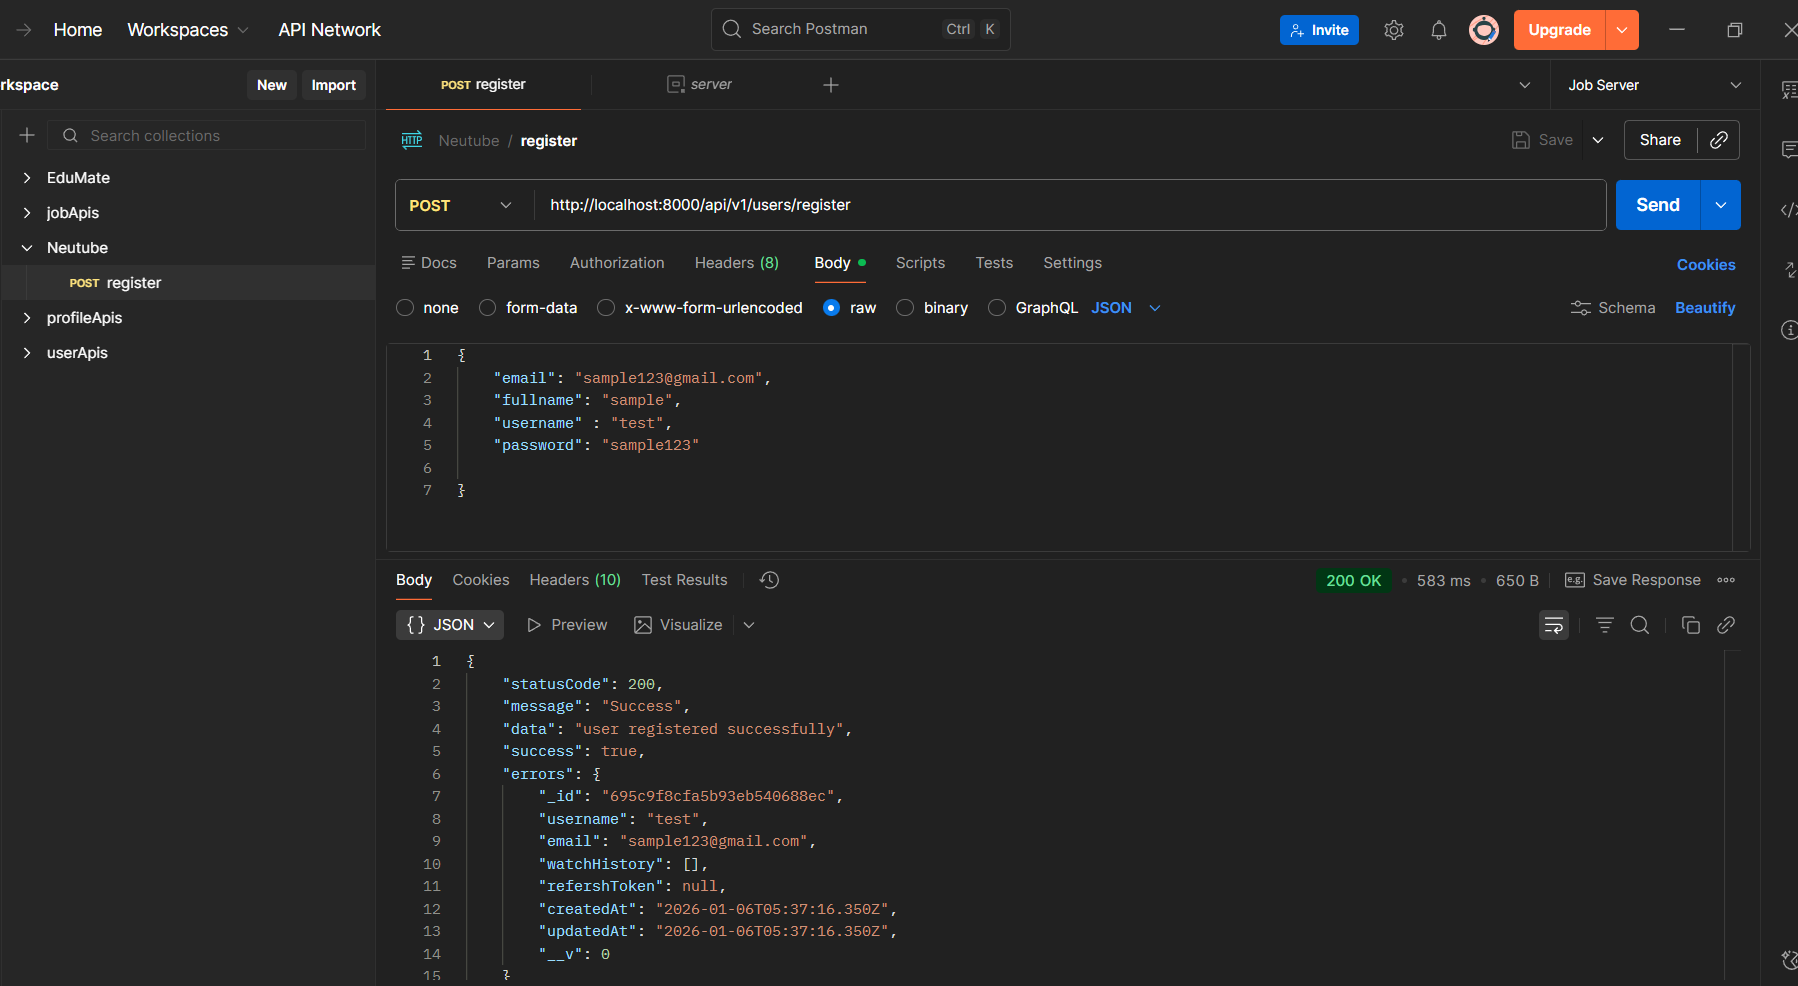
Task: Open the POST method dropdown
Action: pyautogui.click(x=460, y=205)
